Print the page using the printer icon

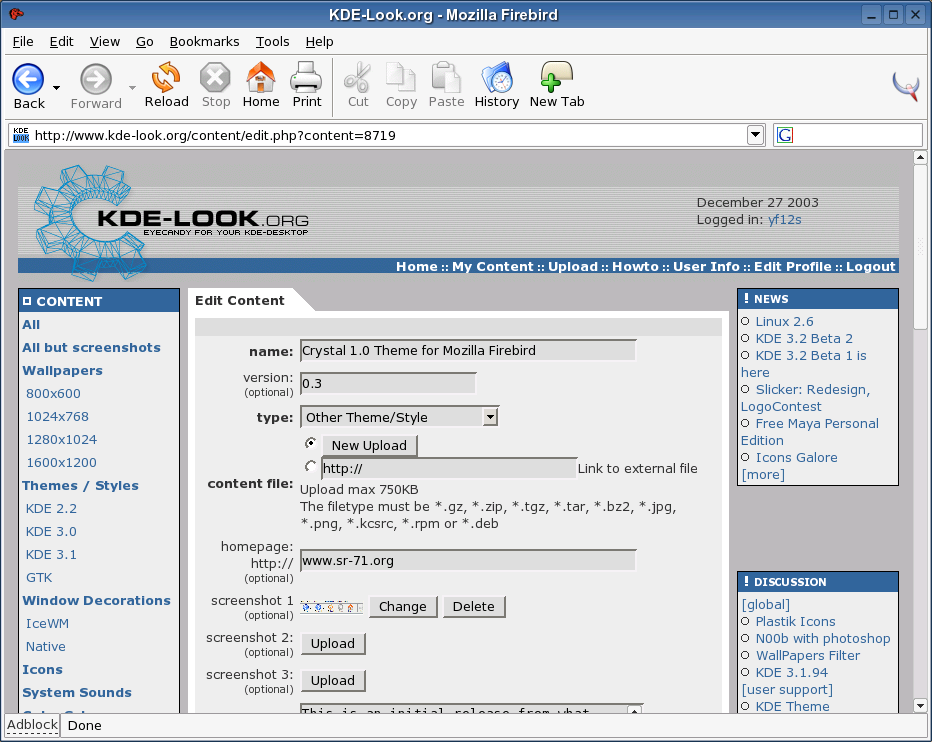[x=307, y=77]
